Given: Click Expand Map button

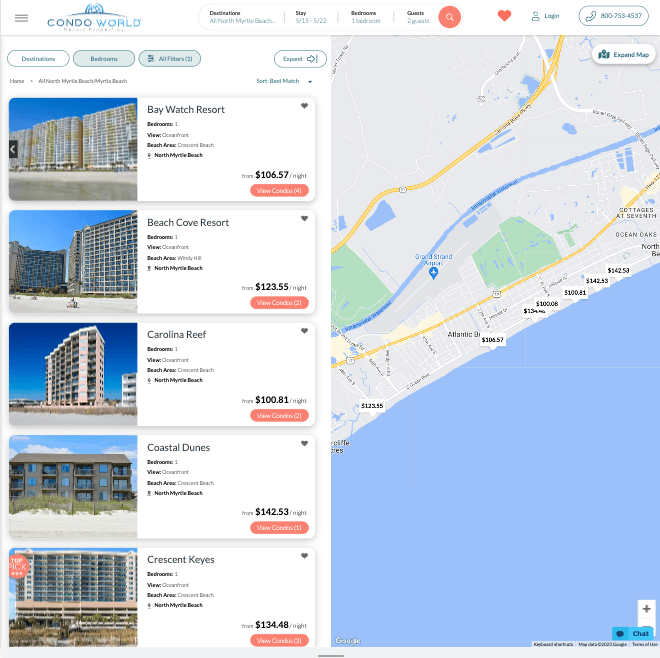Looking at the screenshot, I should point(623,55).
